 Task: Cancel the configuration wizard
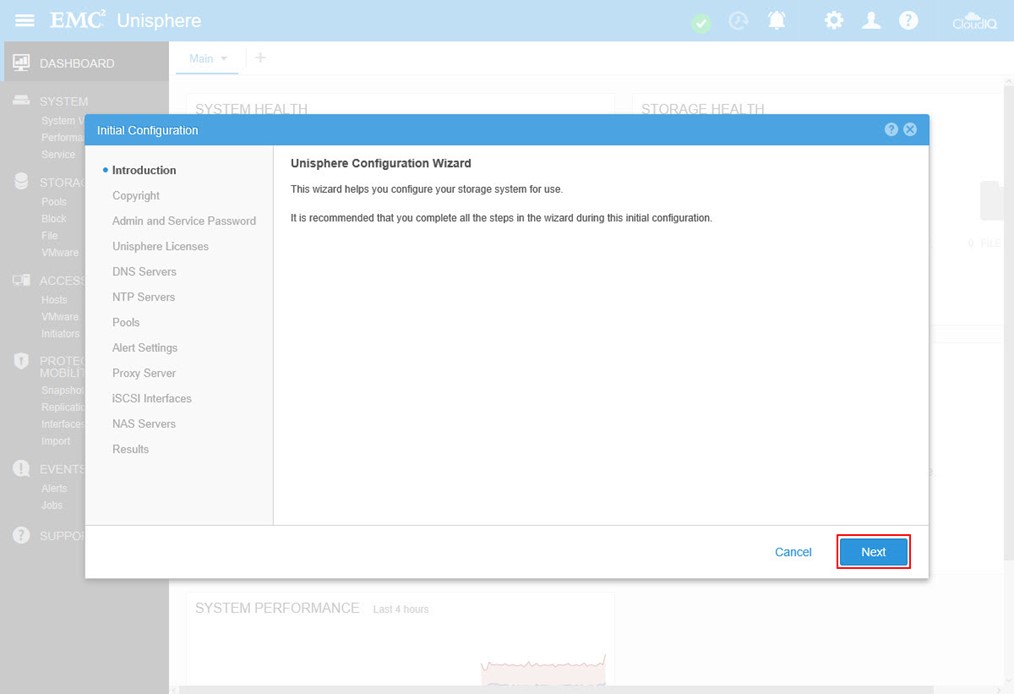pos(793,552)
